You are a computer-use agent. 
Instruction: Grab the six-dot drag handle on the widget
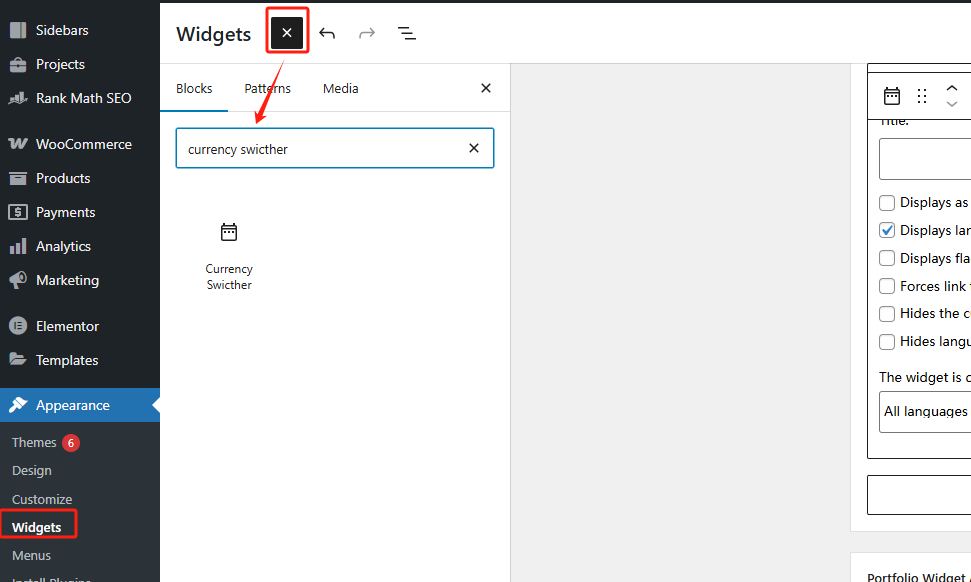tap(922, 95)
